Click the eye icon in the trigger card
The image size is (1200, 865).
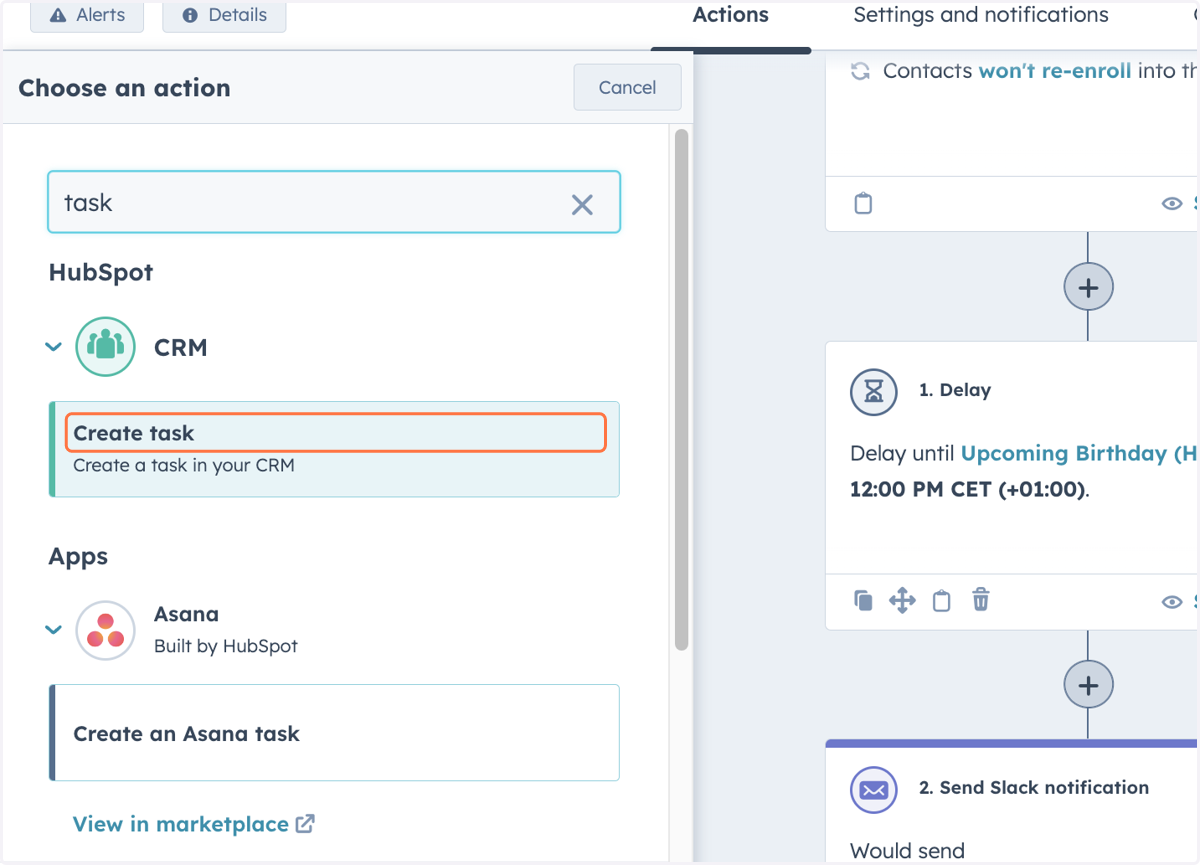(x=1172, y=204)
